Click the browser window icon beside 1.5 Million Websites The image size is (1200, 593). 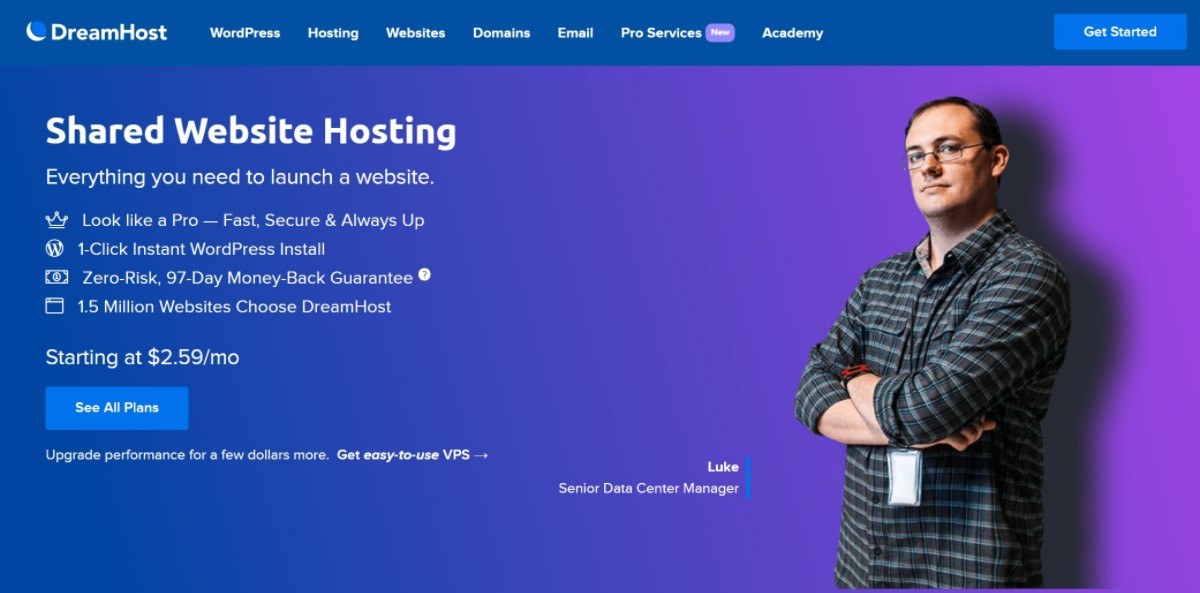[55, 307]
